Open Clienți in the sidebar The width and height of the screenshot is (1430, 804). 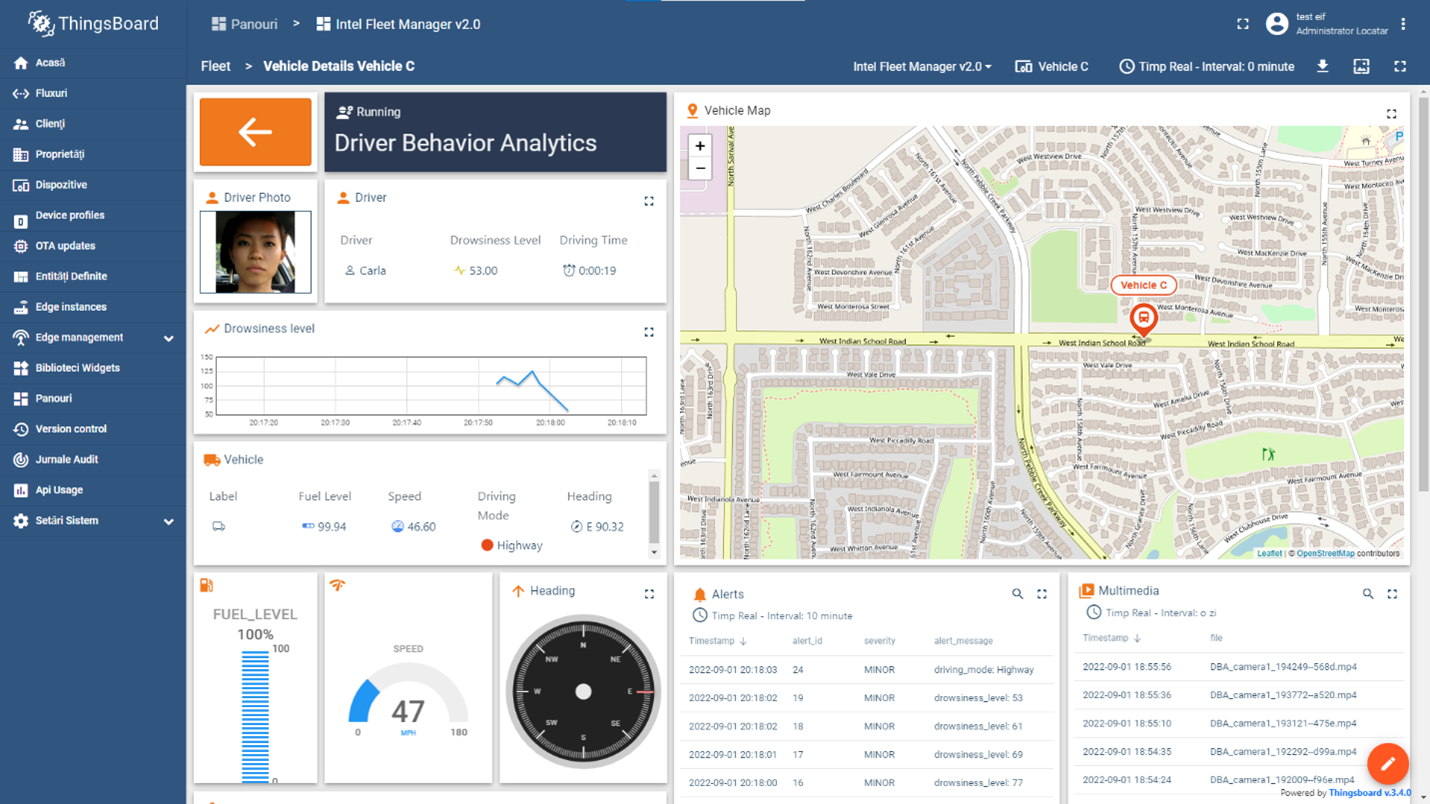93,124
